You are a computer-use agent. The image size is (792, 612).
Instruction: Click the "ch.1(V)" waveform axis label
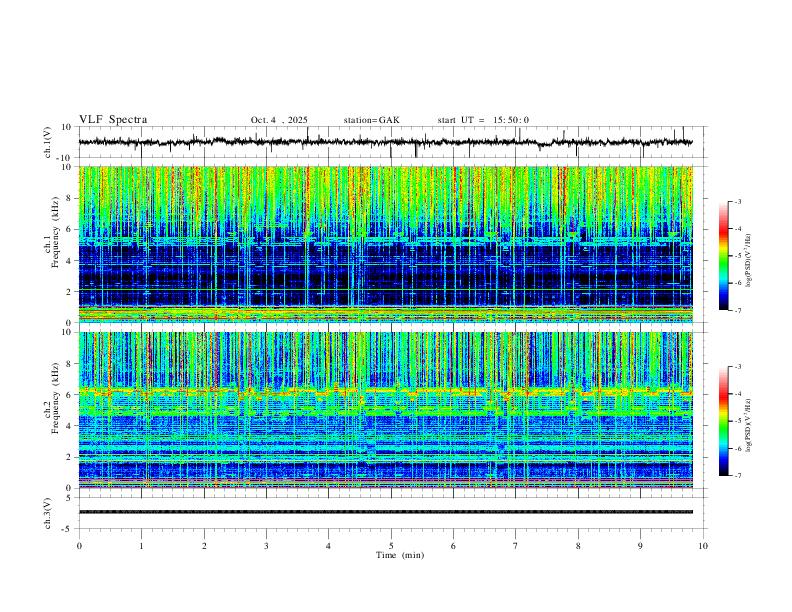tap(48, 142)
